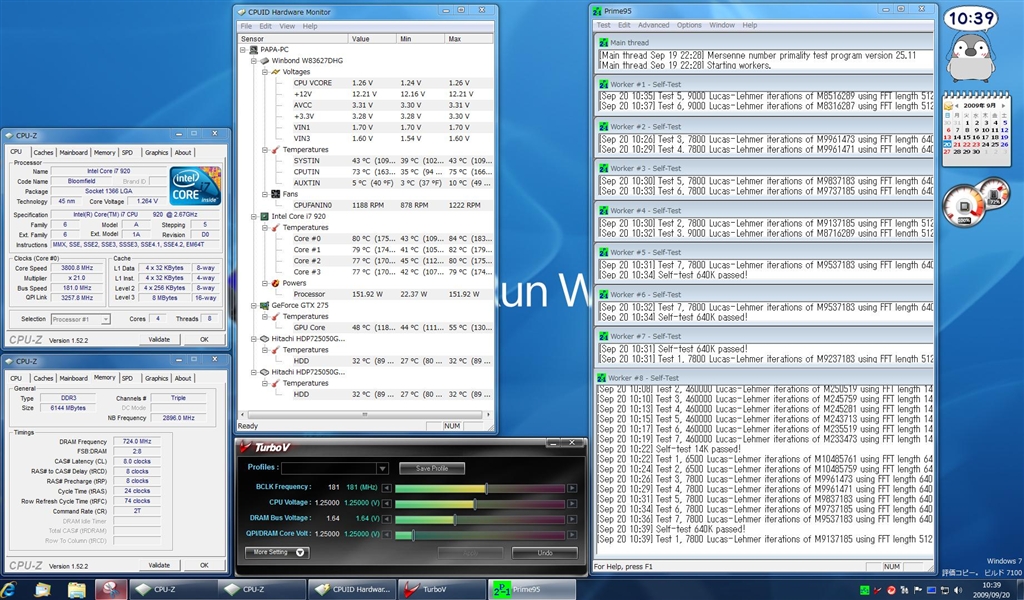
Task: Collapse the Voltages group under Winbond
Action: point(265,72)
